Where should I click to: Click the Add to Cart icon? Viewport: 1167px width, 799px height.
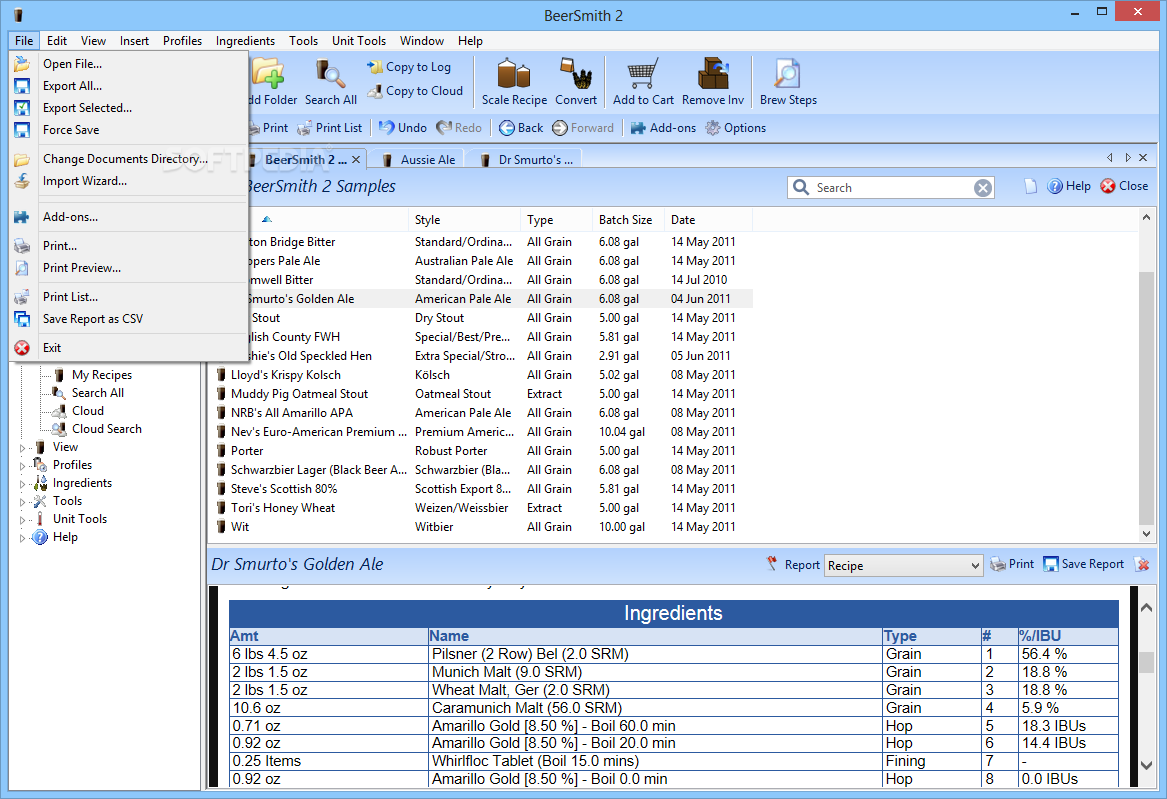[643, 82]
